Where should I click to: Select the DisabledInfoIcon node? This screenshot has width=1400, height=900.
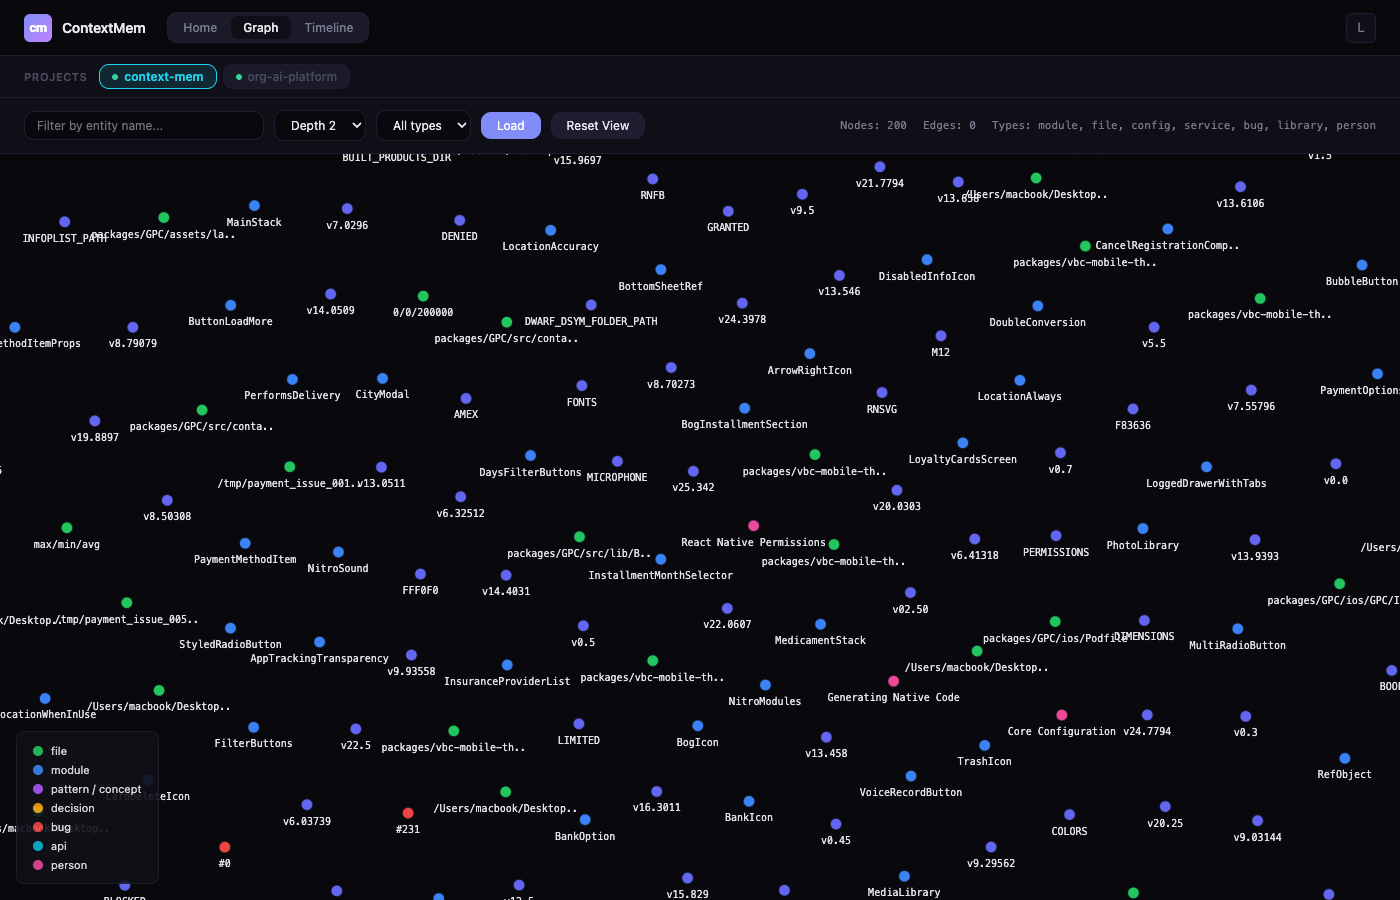927,260
